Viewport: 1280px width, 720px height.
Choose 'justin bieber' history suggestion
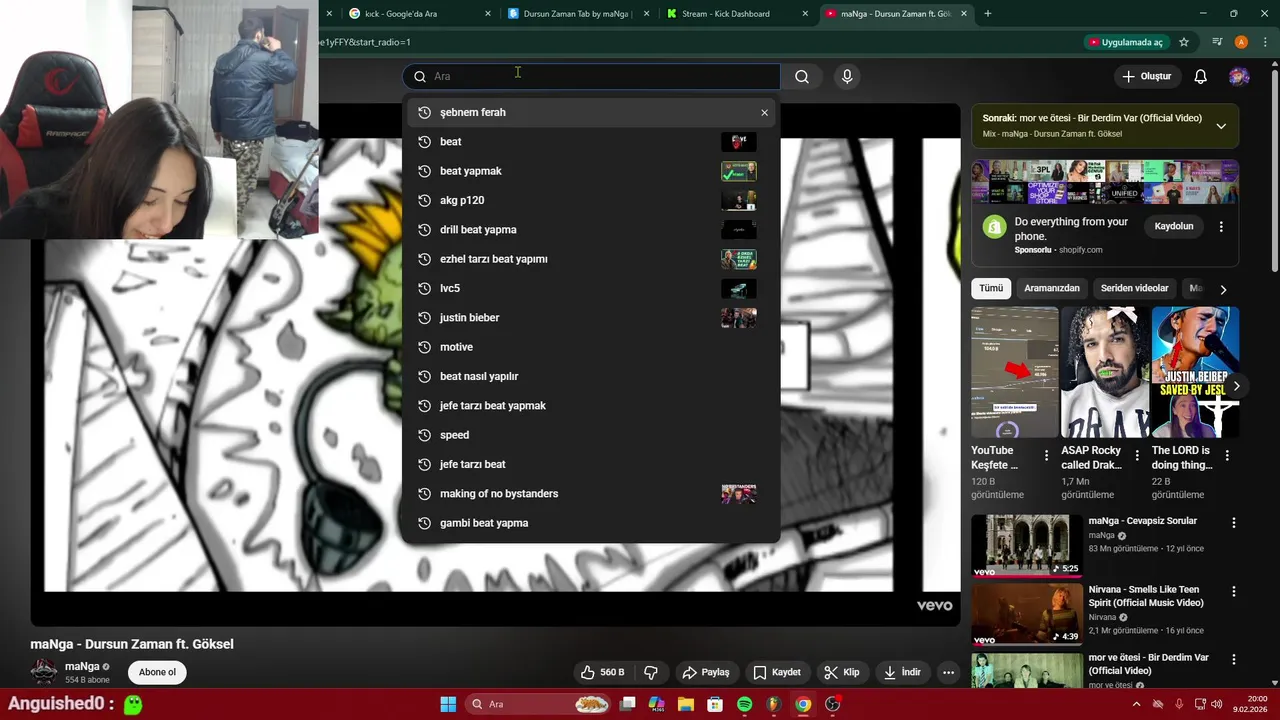point(591,317)
